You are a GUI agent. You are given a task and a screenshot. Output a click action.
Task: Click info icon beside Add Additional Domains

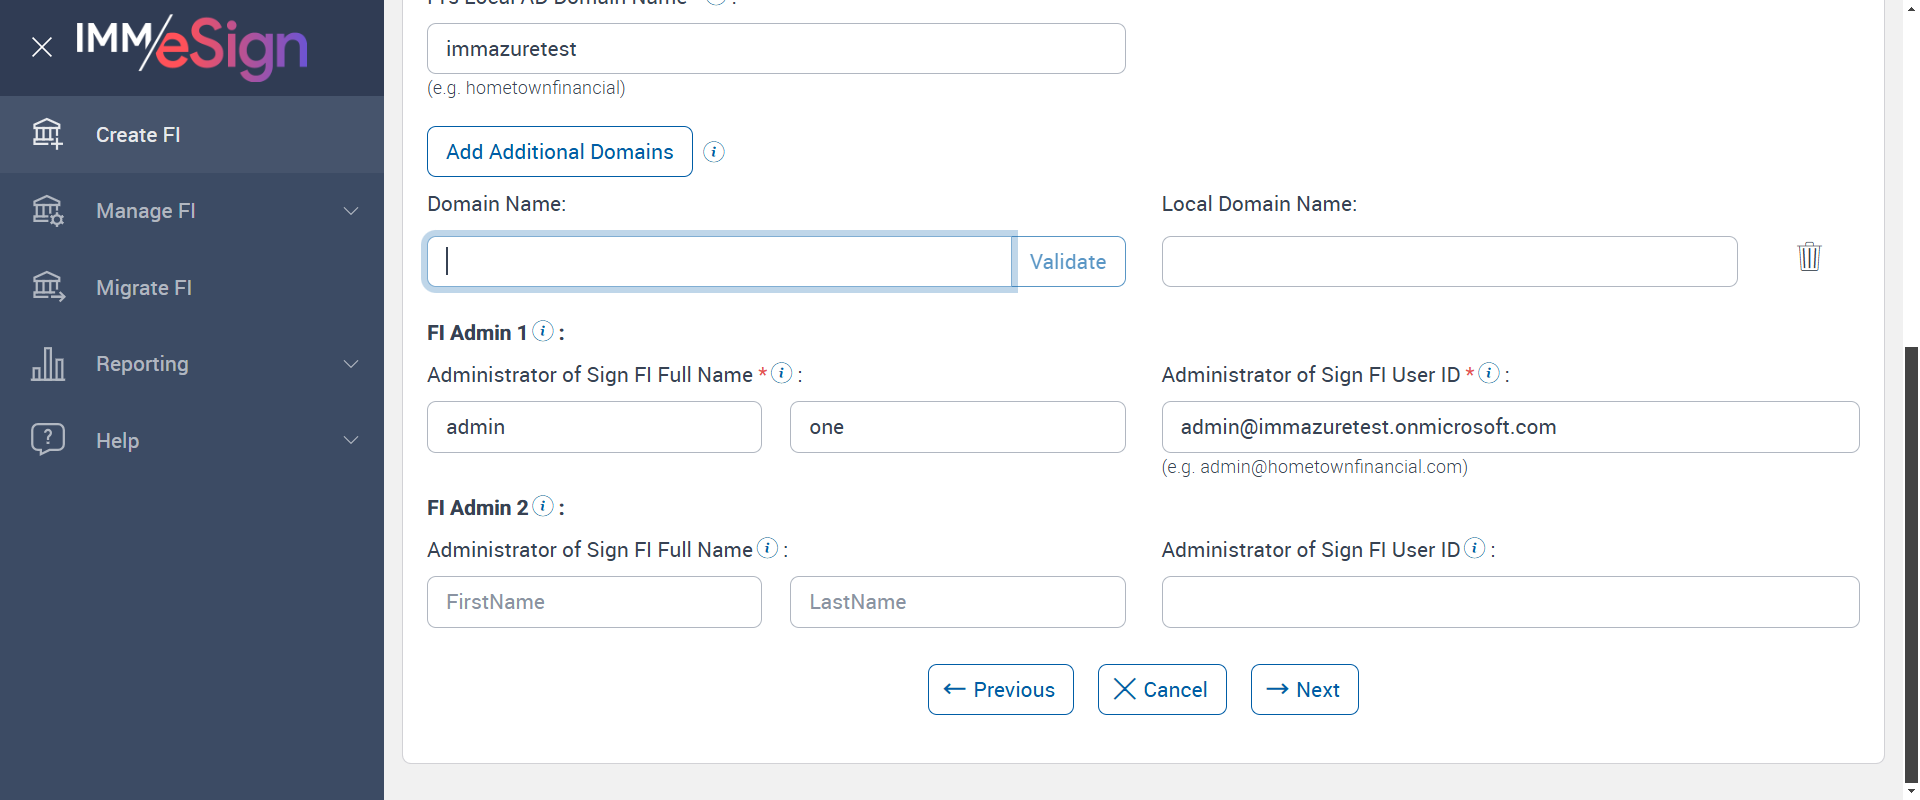point(714,152)
